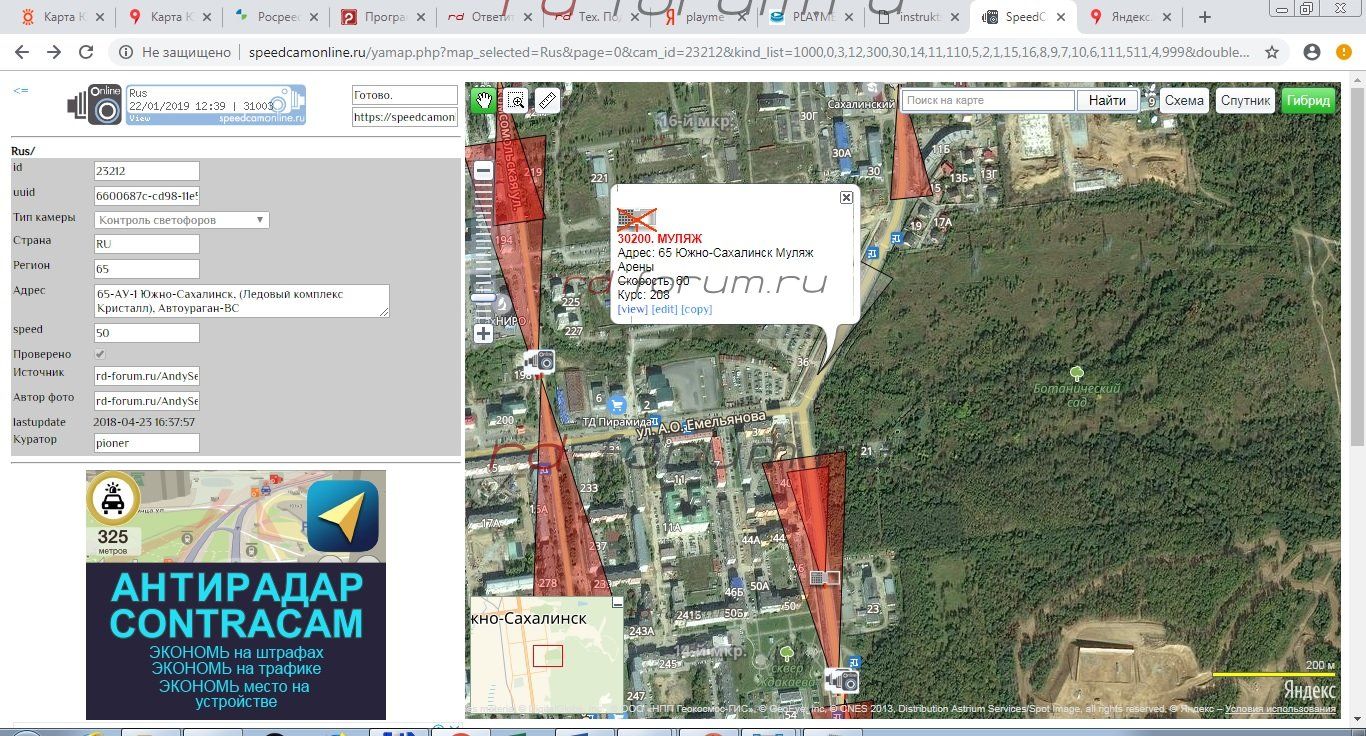This screenshot has width=1366, height=736.
Task: Open the Тип камеры dropdown
Action: click(182, 220)
